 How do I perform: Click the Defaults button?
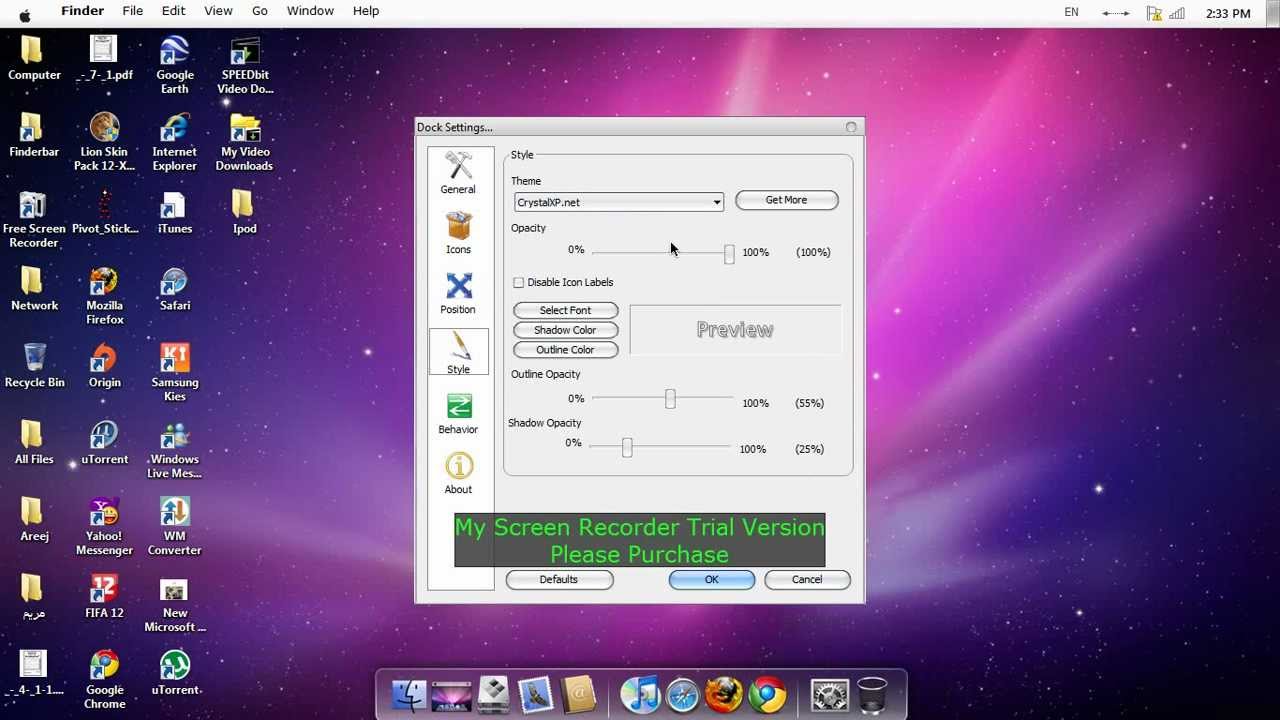point(558,580)
